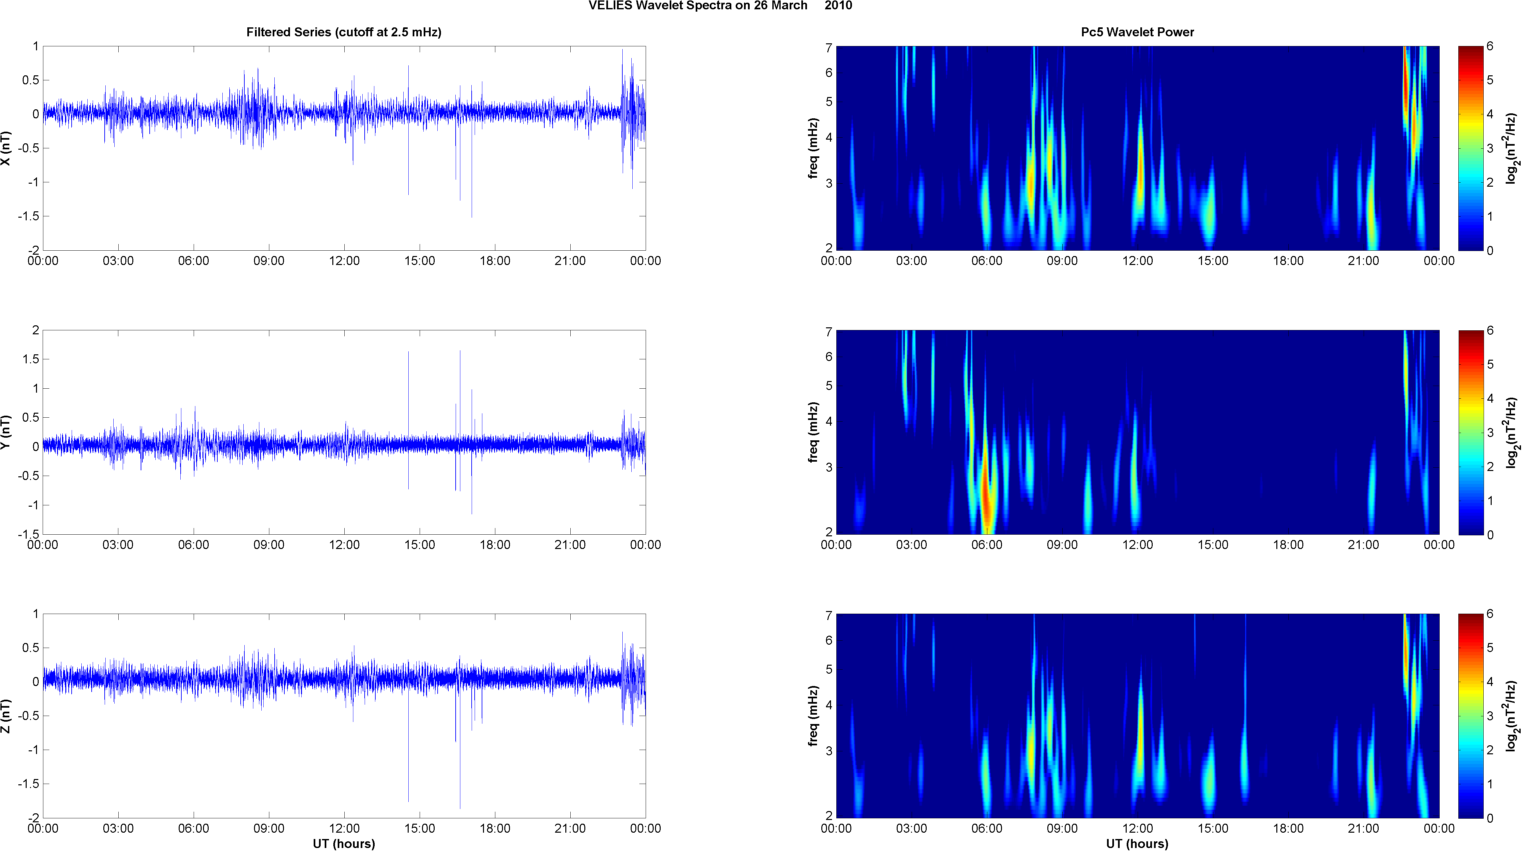Image resolution: width=1522 pixels, height=851 pixels.
Task: Click the 'freq (mHz)' label of the top spectrogram
Action: click(814, 148)
